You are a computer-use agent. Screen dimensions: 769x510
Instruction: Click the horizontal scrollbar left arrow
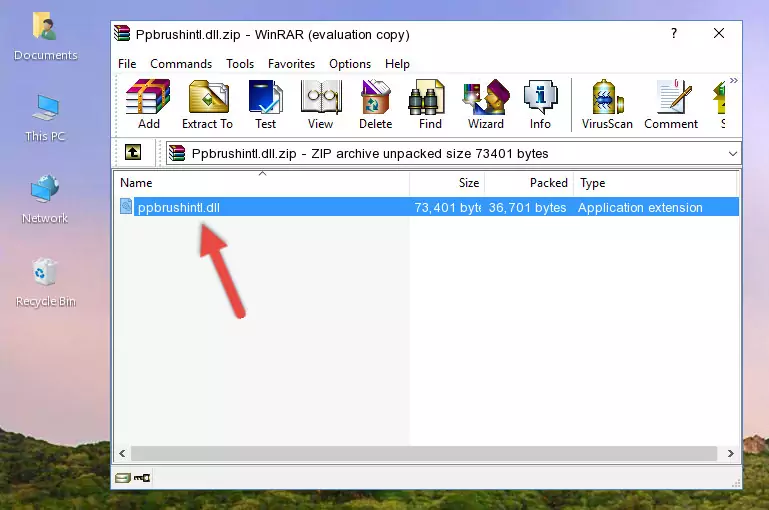[x=122, y=454]
